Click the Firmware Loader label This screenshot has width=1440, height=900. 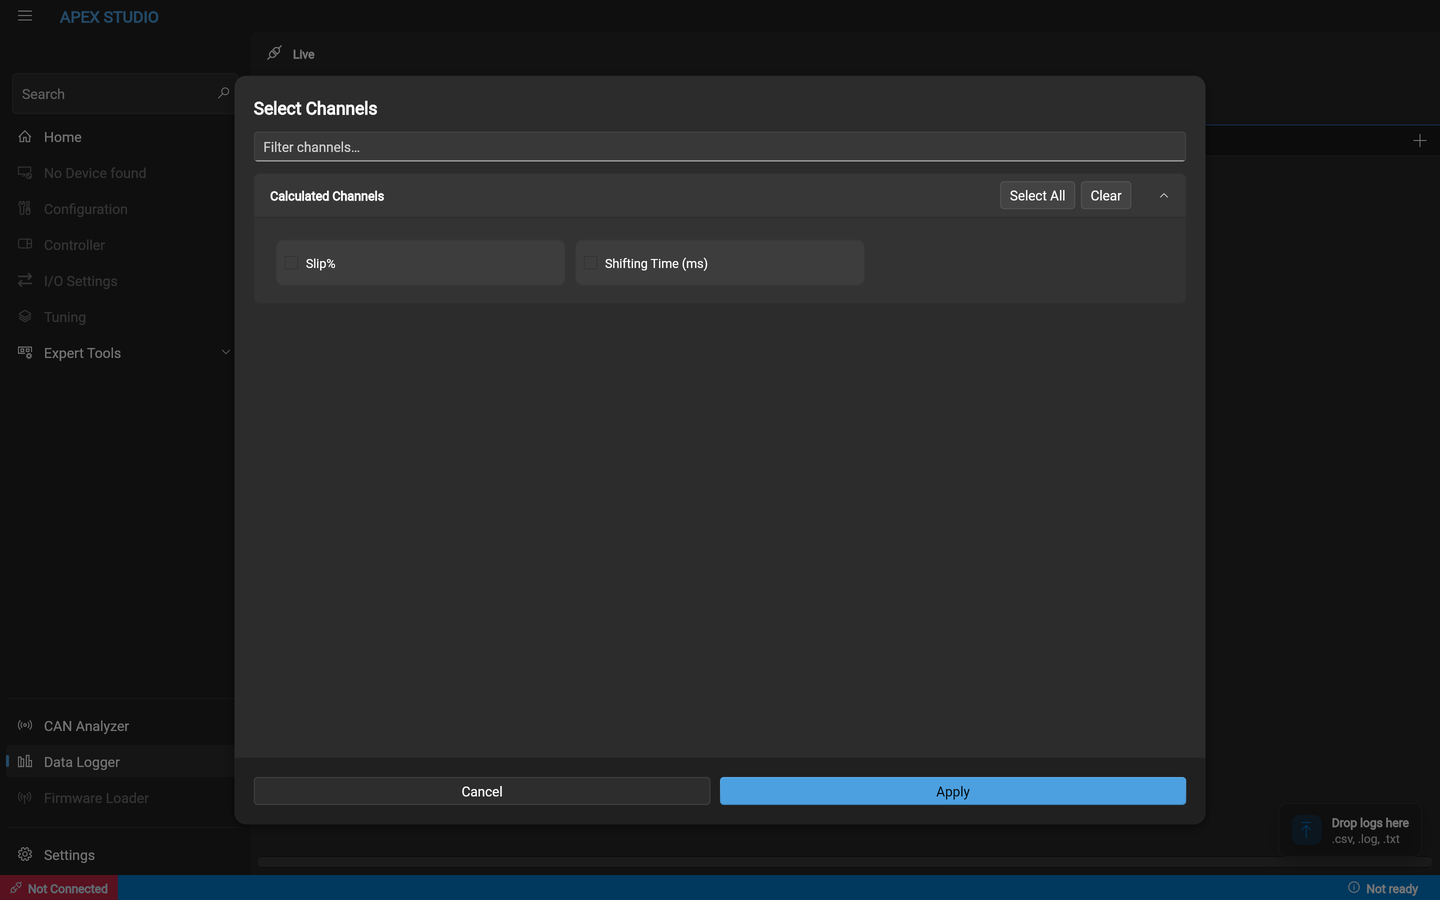point(96,798)
